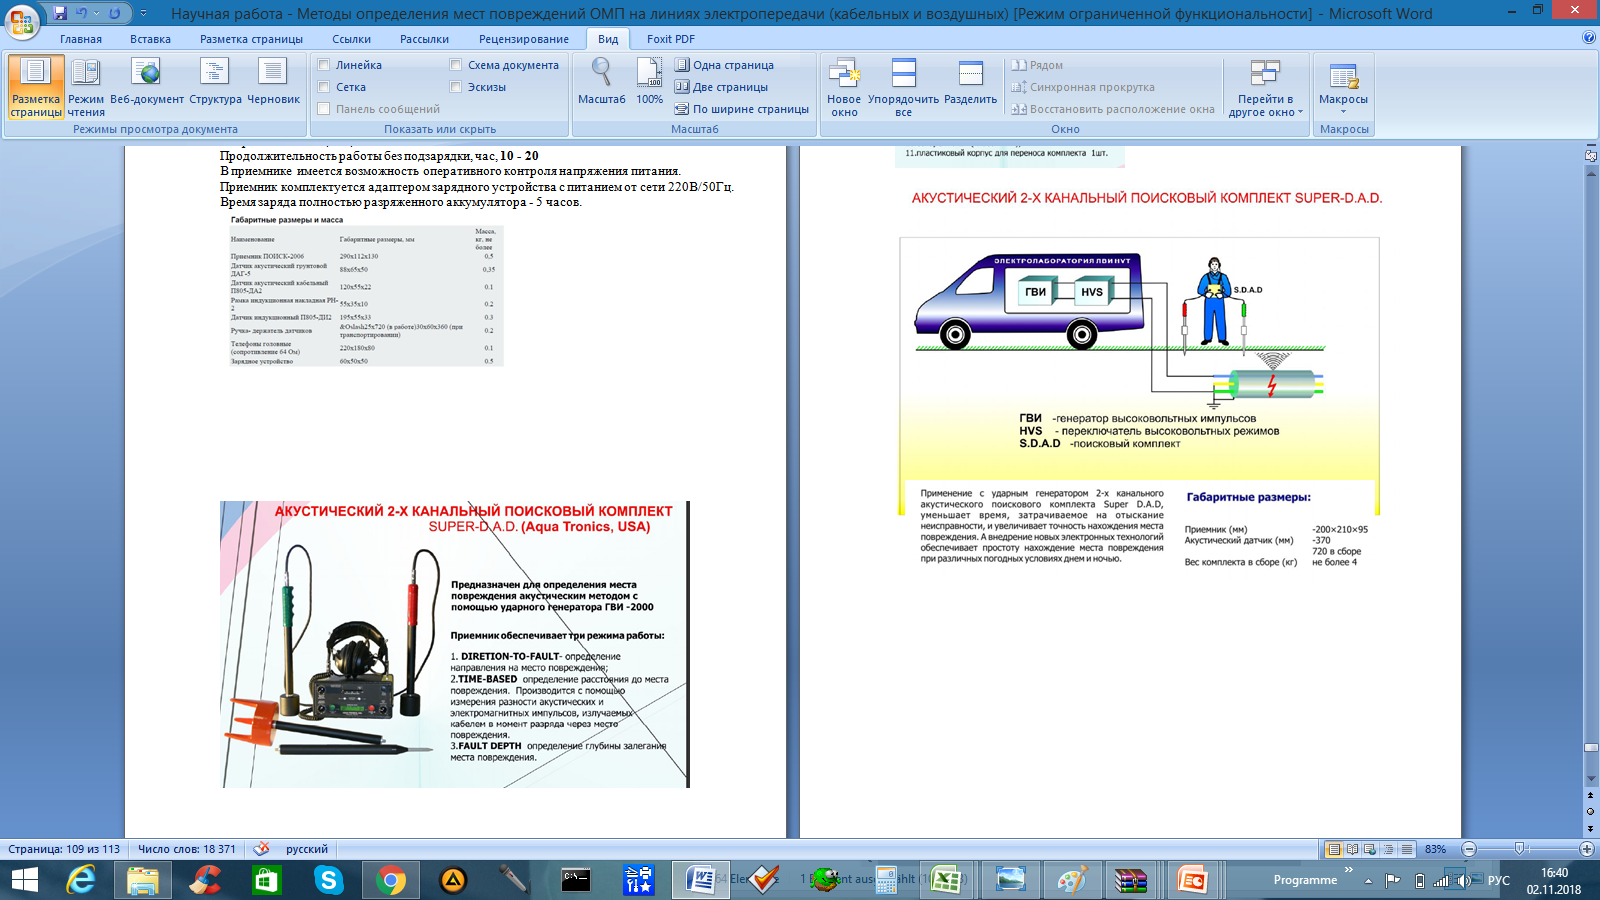Open the Главная ribbon tab
The width and height of the screenshot is (1600, 900).
pos(81,39)
